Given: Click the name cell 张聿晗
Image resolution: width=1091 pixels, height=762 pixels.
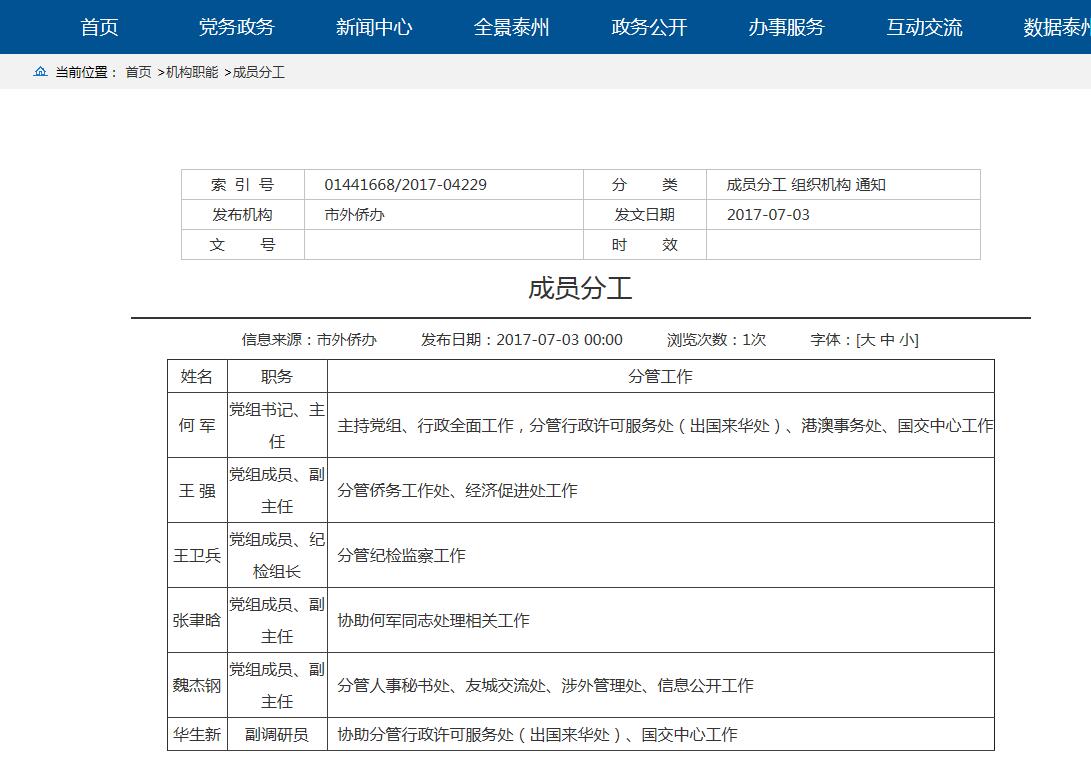Looking at the screenshot, I should point(197,620).
